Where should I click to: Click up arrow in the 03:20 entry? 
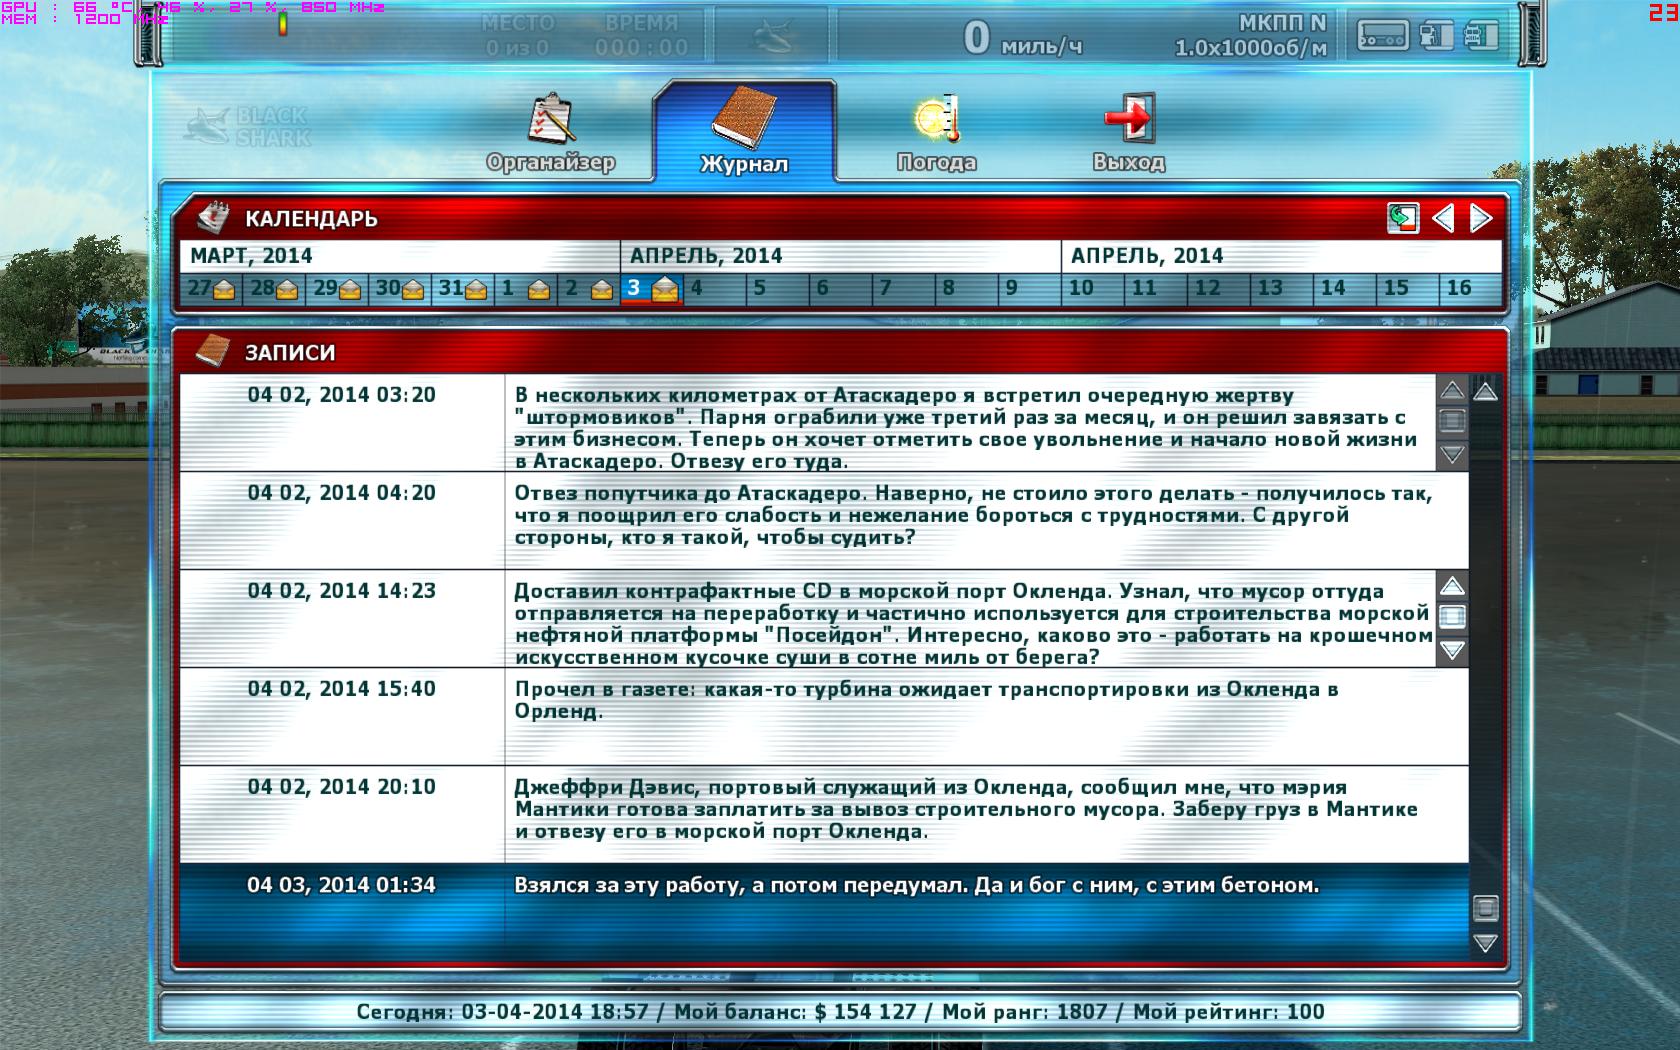(1452, 389)
